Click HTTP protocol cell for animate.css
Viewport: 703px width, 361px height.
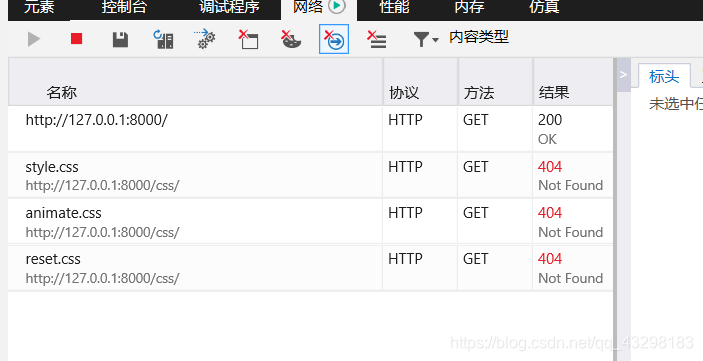pyautogui.click(x=421, y=221)
